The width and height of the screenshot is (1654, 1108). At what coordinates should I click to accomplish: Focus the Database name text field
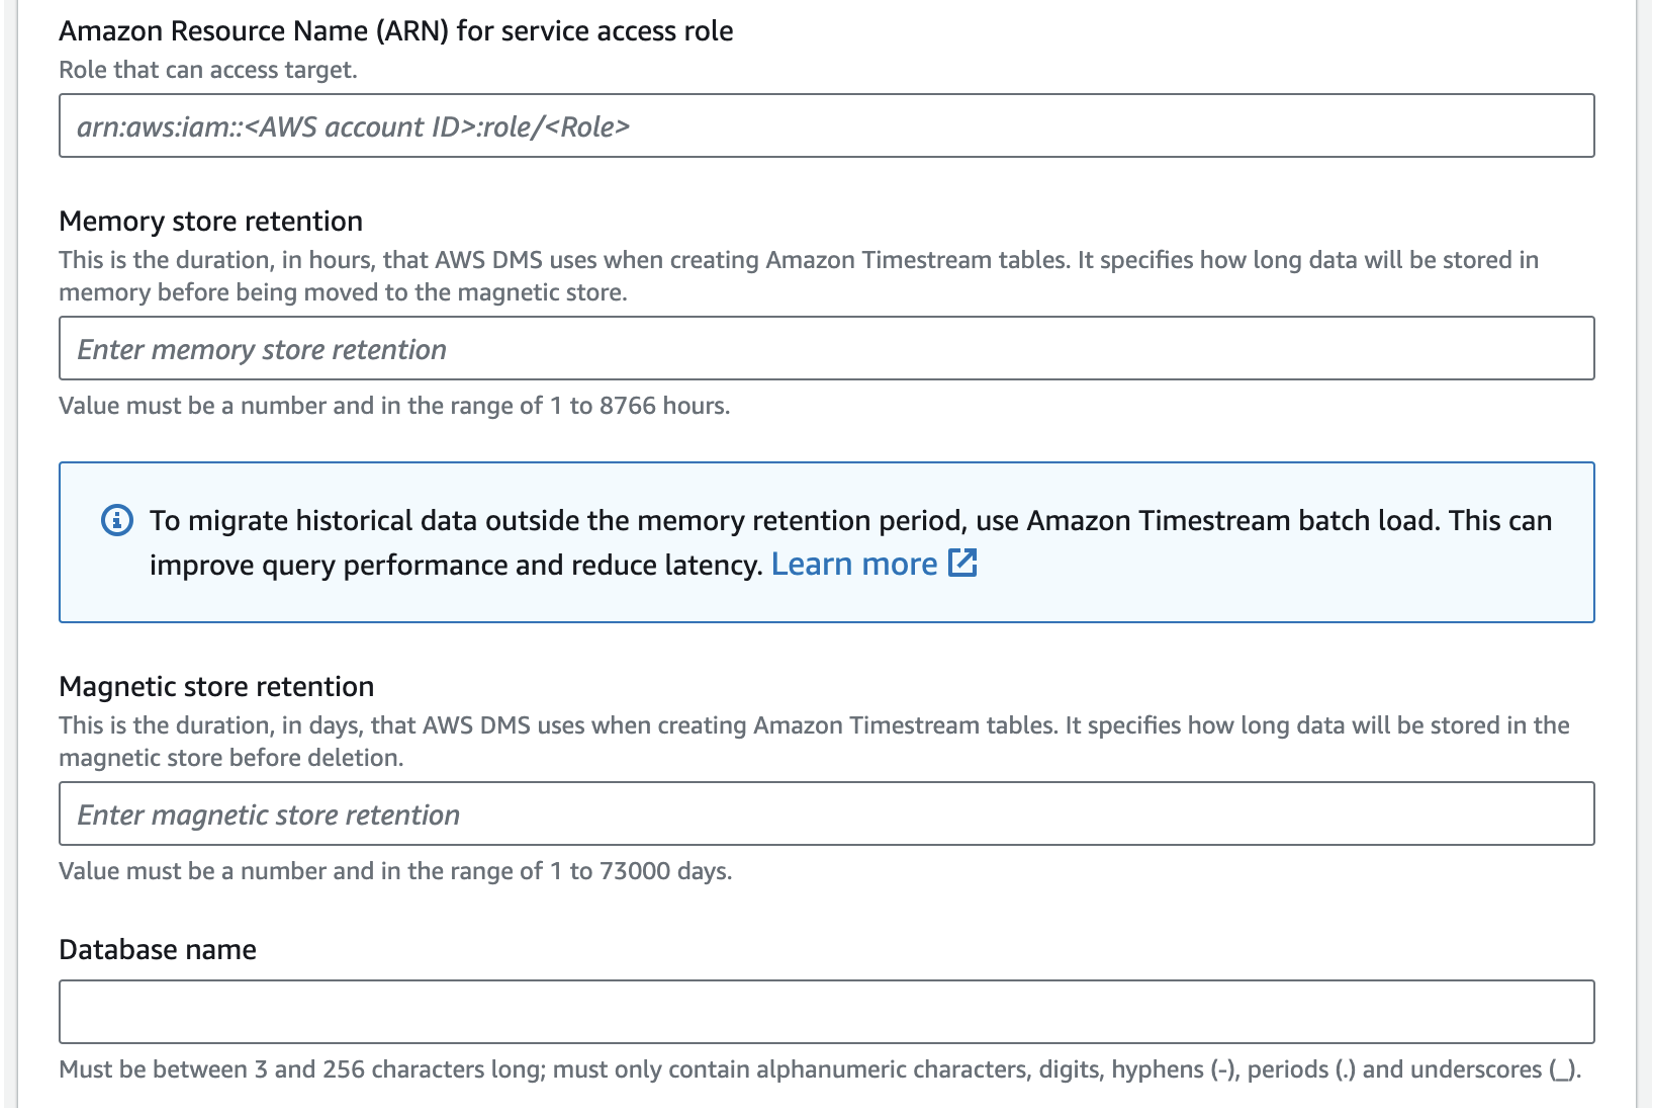[826, 1012]
